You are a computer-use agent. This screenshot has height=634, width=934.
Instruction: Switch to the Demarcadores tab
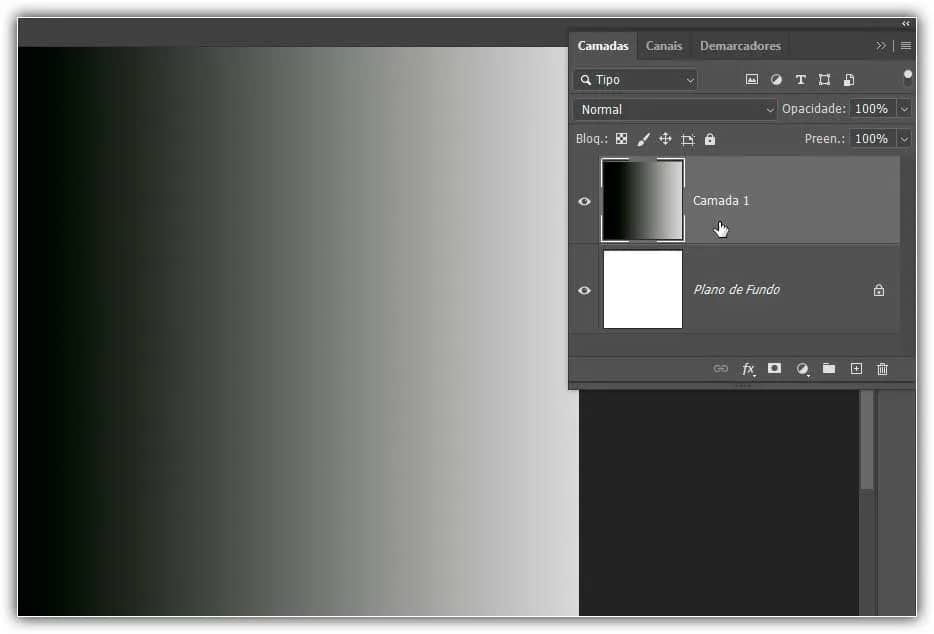740,46
